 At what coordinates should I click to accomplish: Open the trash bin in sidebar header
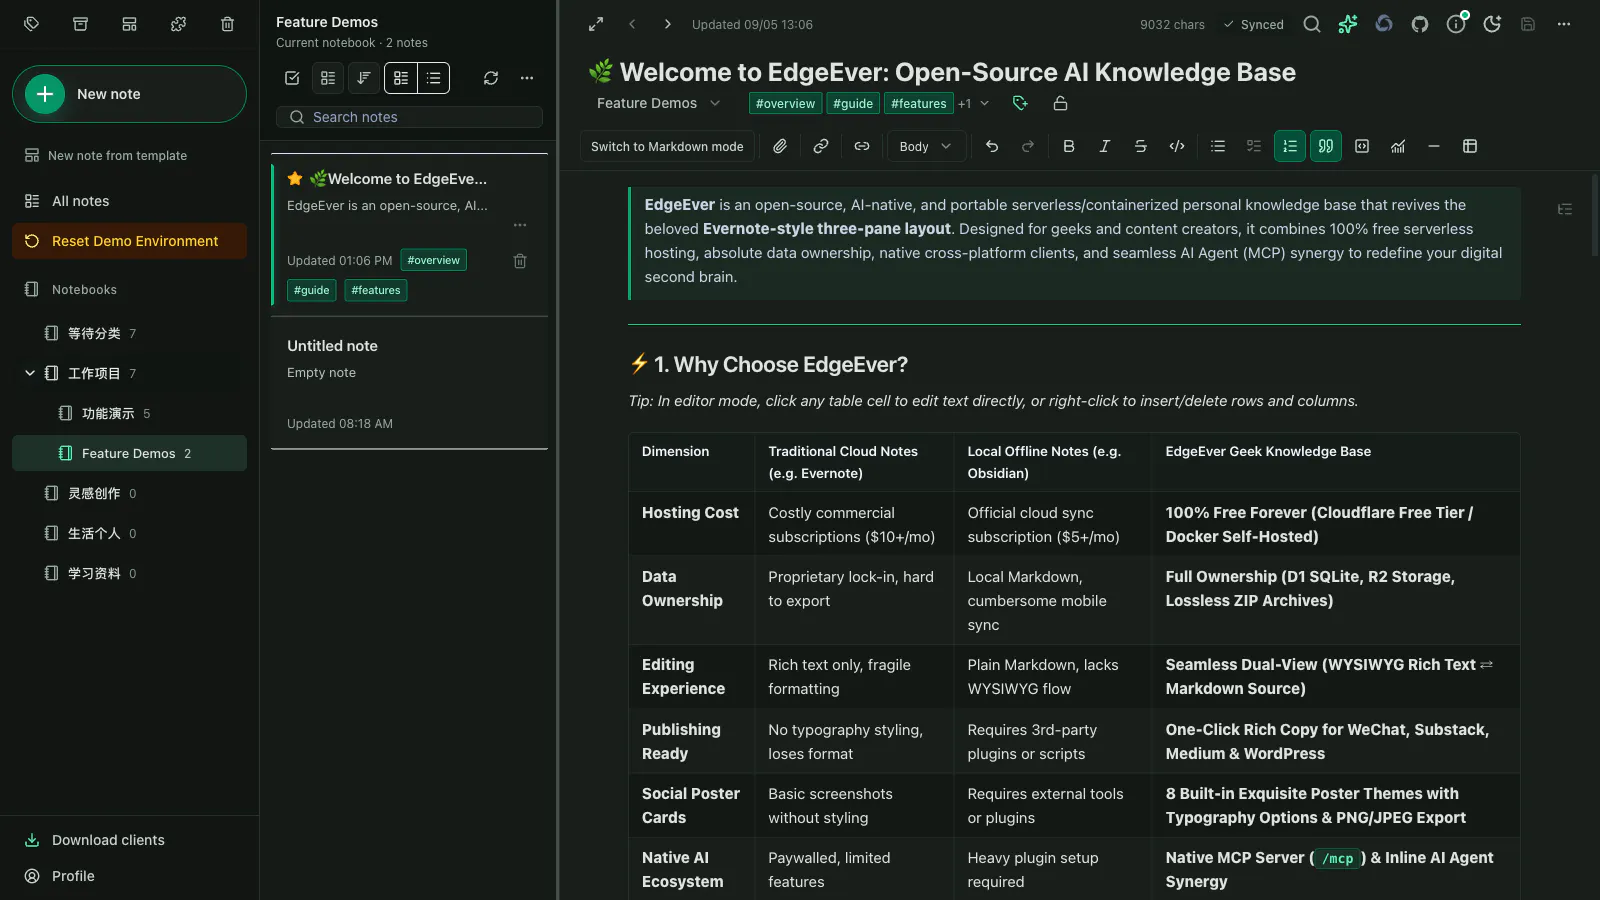pos(227,24)
